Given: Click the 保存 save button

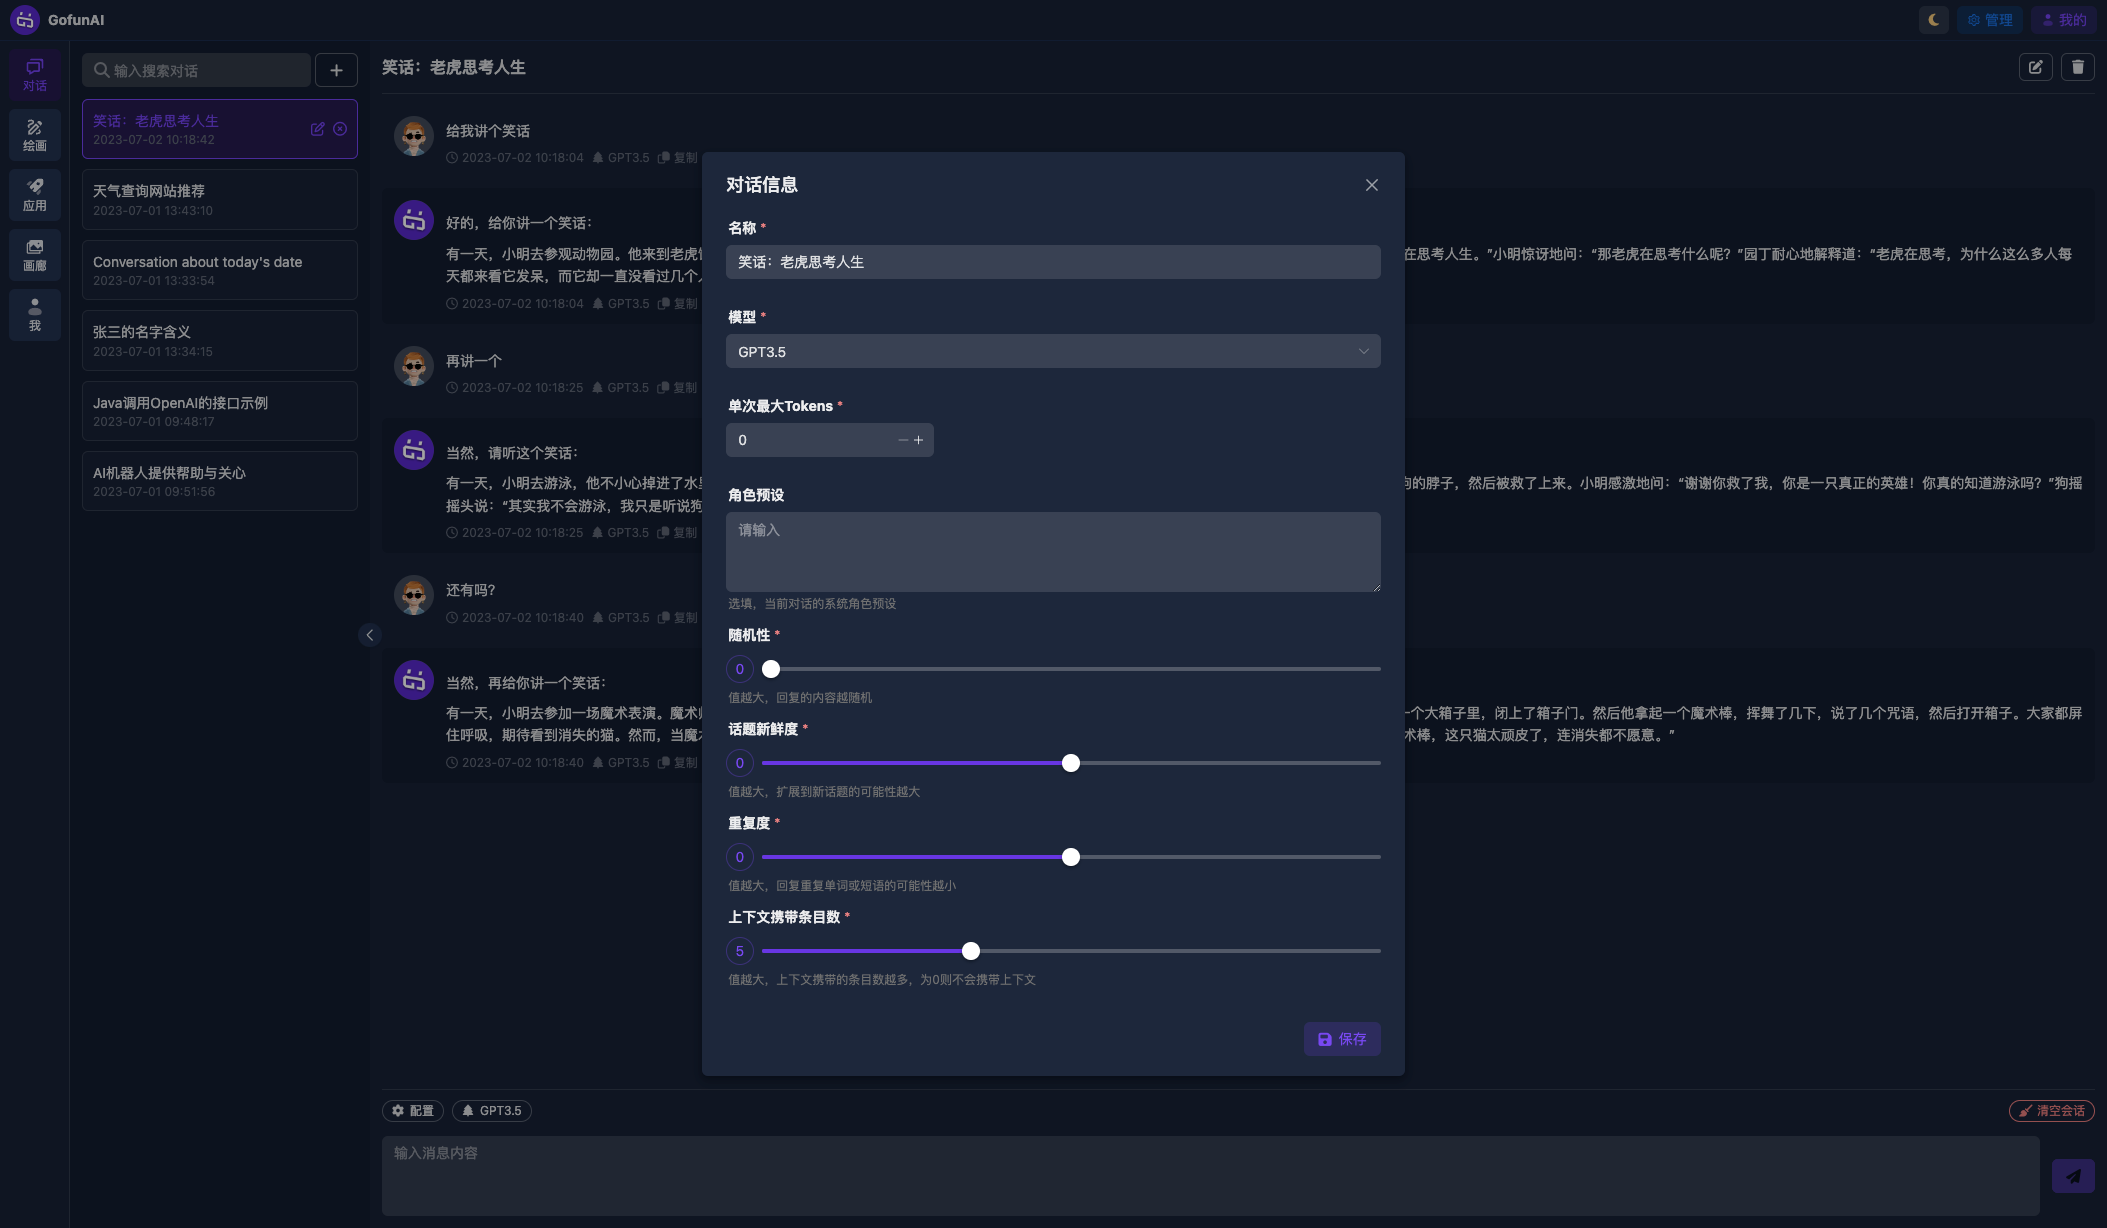Looking at the screenshot, I should coord(1341,1039).
